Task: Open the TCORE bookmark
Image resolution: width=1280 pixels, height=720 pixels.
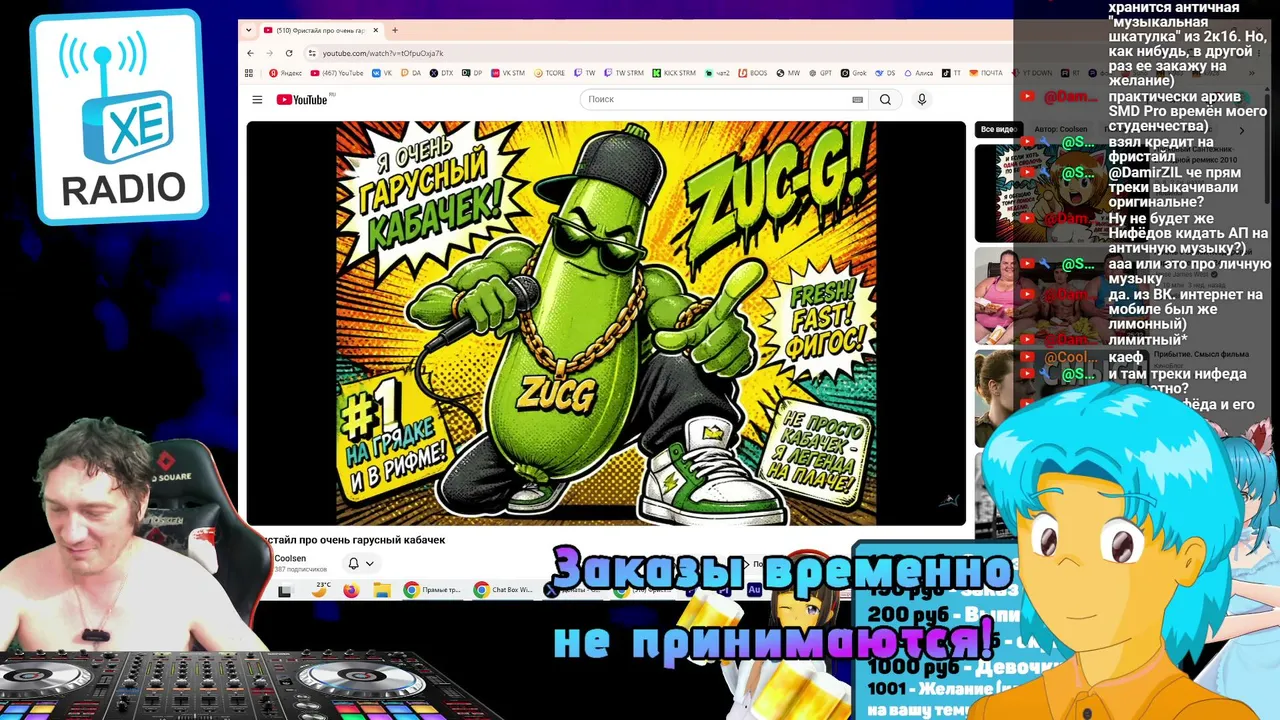Action: 550,73
